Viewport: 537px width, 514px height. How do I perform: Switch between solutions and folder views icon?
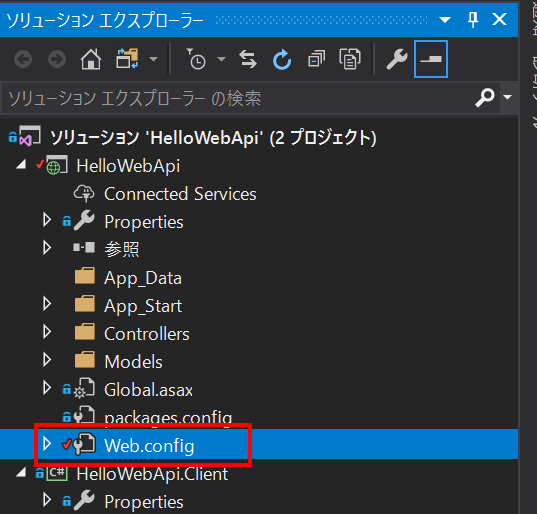[127, 59]
